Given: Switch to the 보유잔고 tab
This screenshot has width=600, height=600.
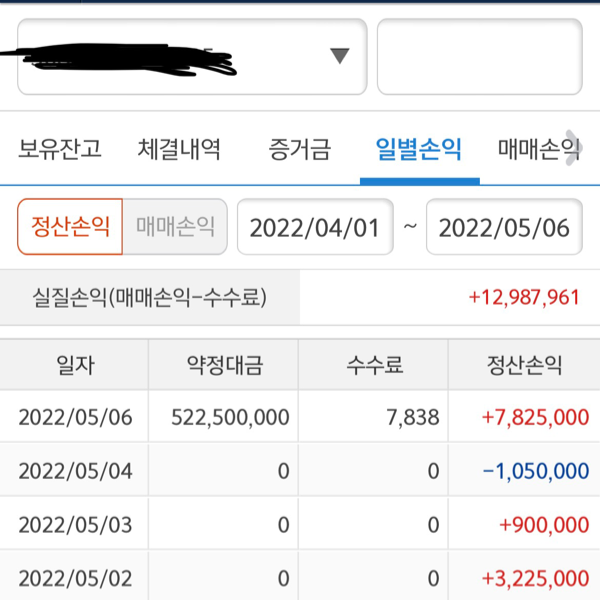Looking at the screenshot, I should pos(60,151).
